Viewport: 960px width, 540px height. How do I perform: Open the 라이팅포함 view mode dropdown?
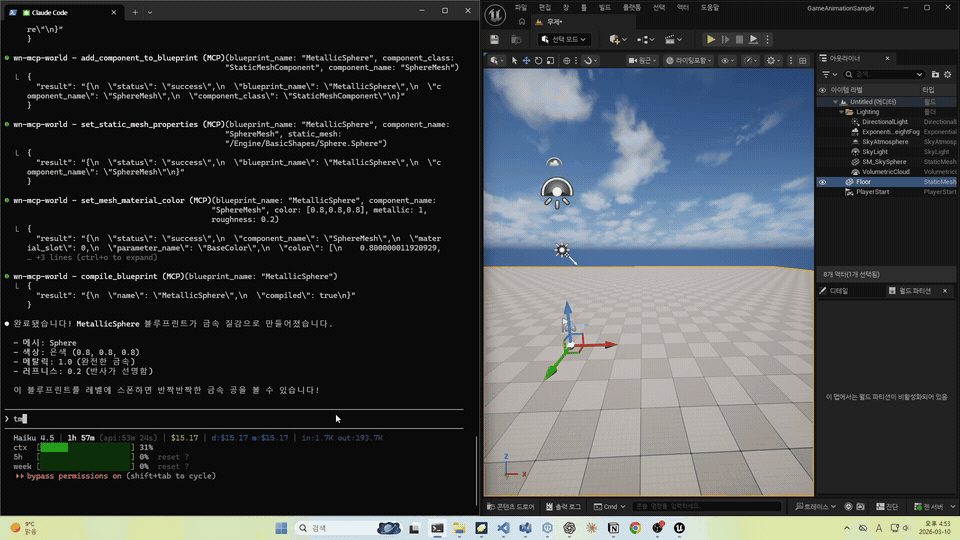[x=688, y=61]
